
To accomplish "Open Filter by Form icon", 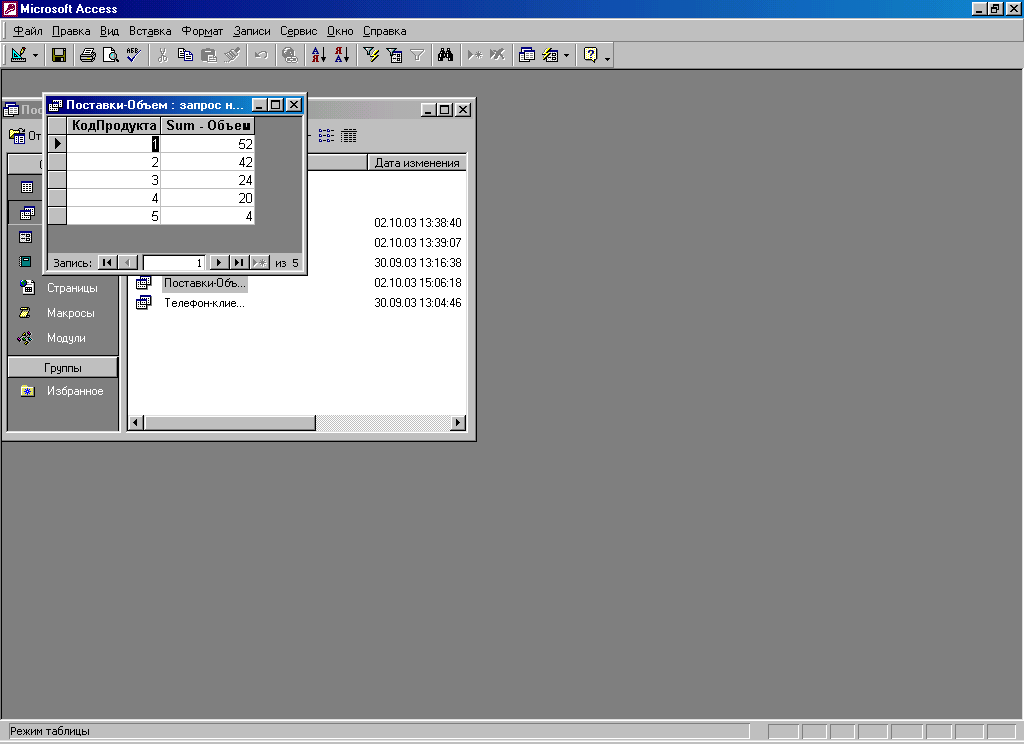I will click(394, 55).
